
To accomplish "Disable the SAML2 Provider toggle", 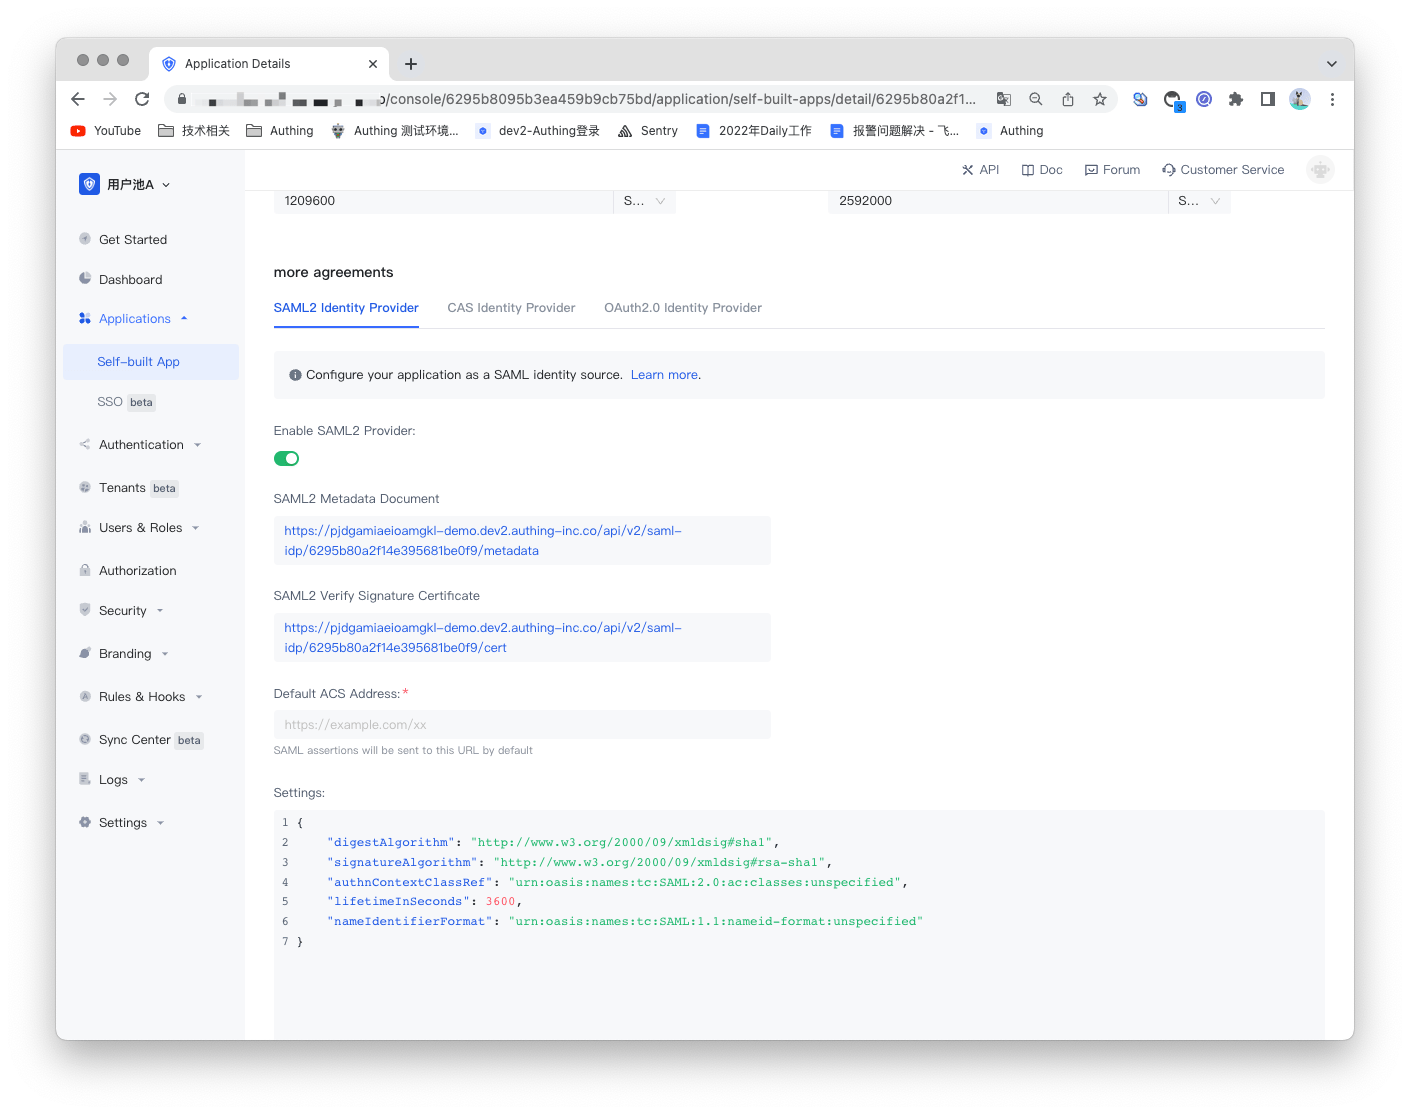I will point(286,458).
